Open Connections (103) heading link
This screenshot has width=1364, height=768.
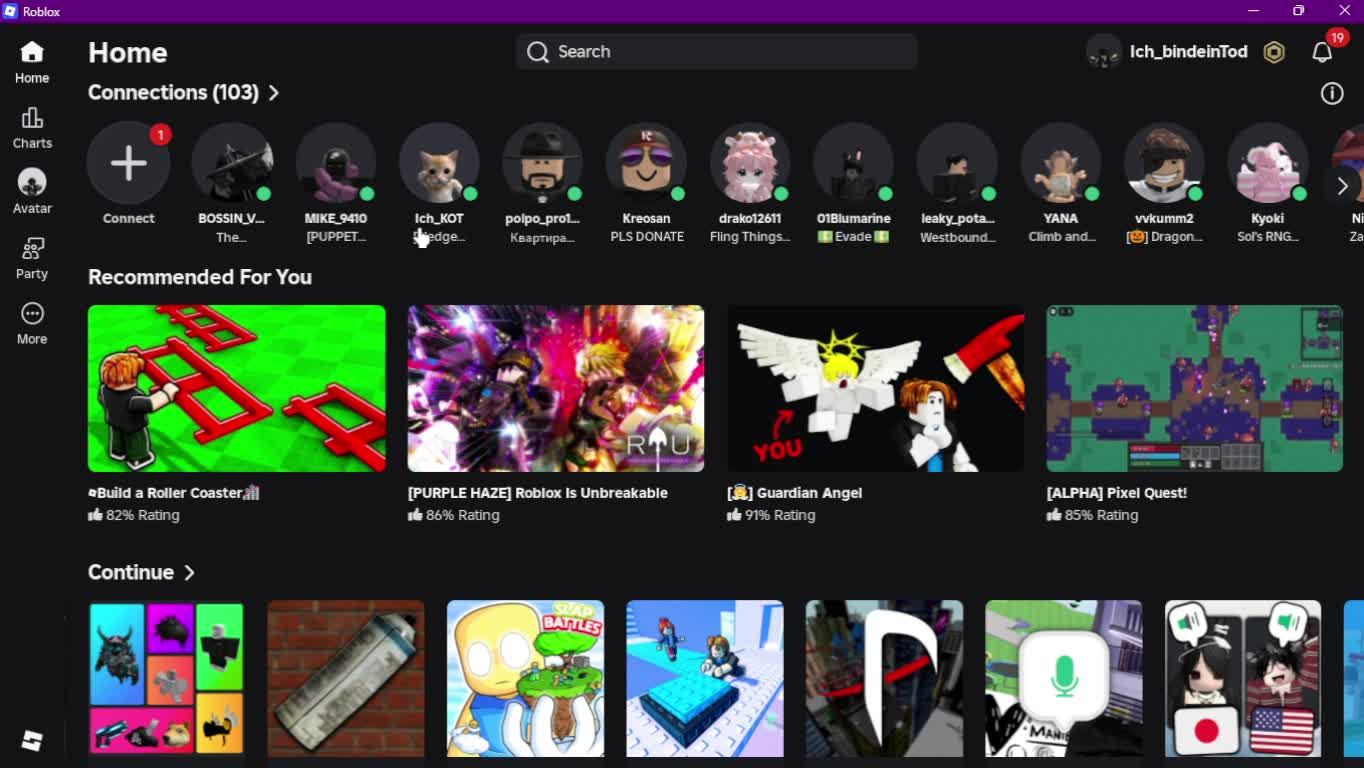173,92
